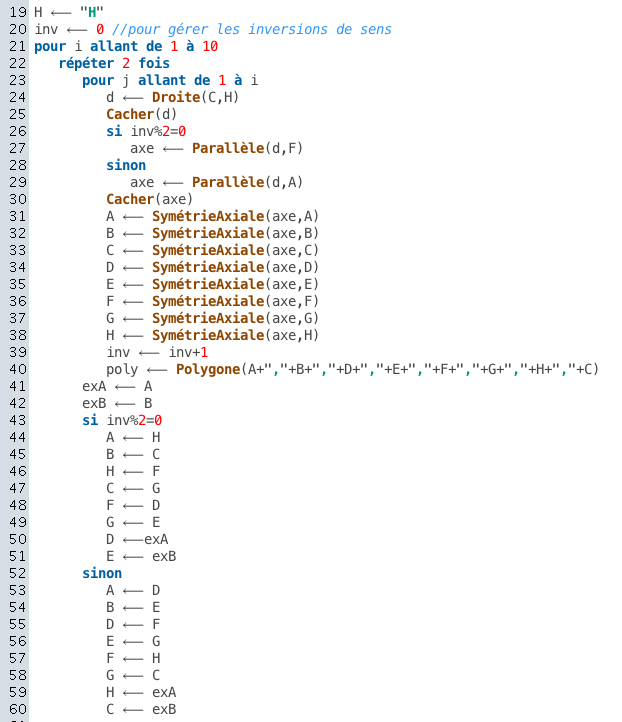Click 'SymétrieAxiale(axe,F)' on line 36

235,302
